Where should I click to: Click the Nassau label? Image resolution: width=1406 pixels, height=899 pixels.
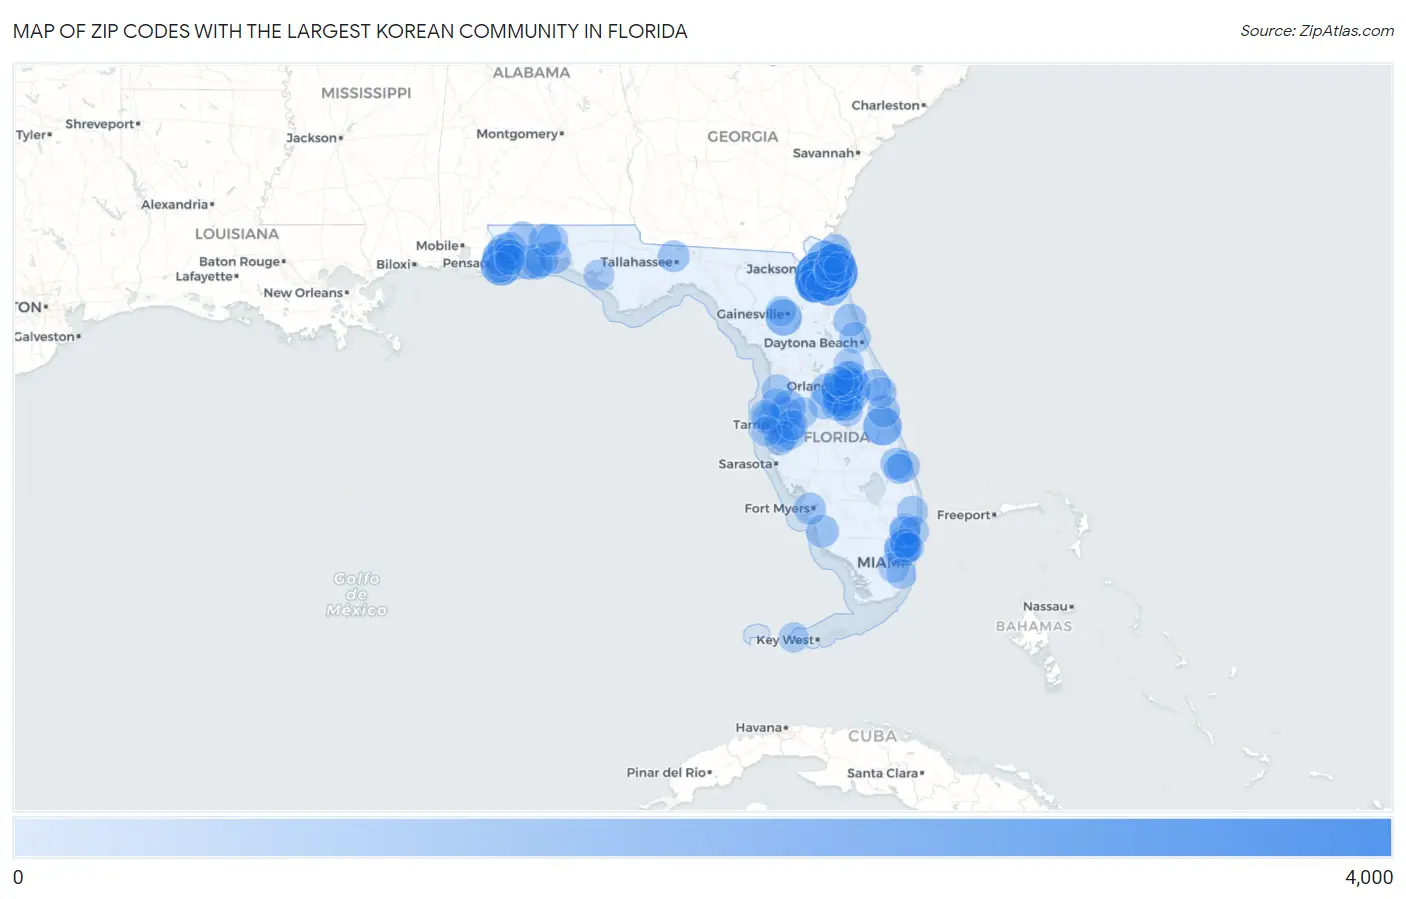tap(1046, 607)
